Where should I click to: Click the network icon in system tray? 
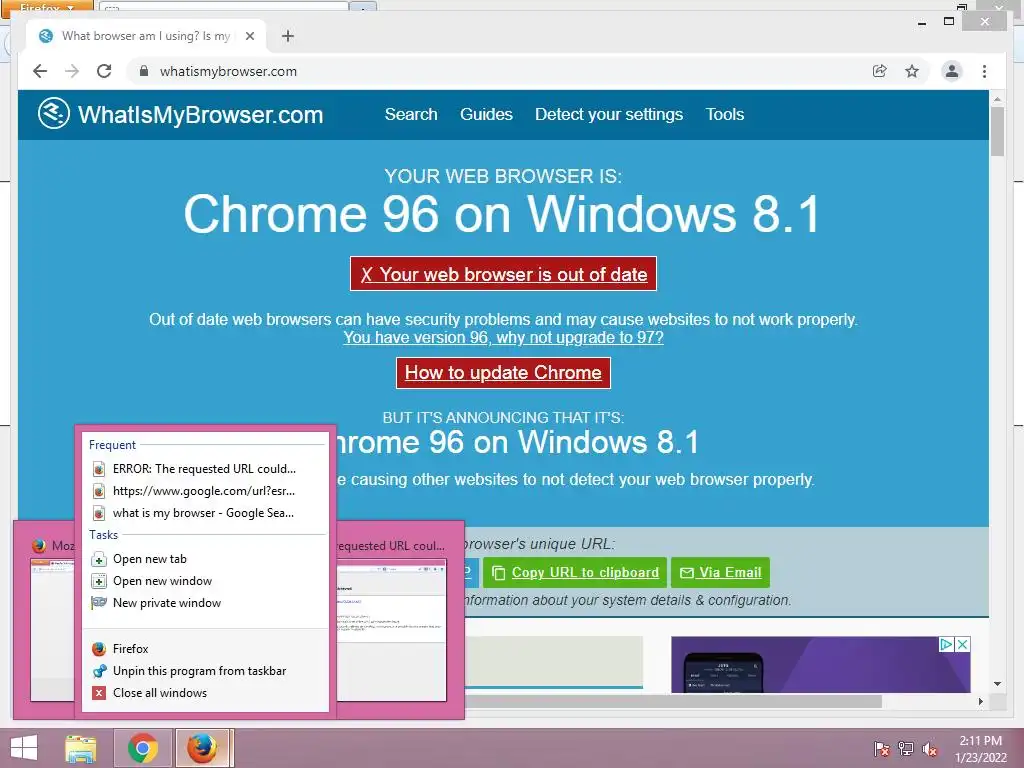906,749
